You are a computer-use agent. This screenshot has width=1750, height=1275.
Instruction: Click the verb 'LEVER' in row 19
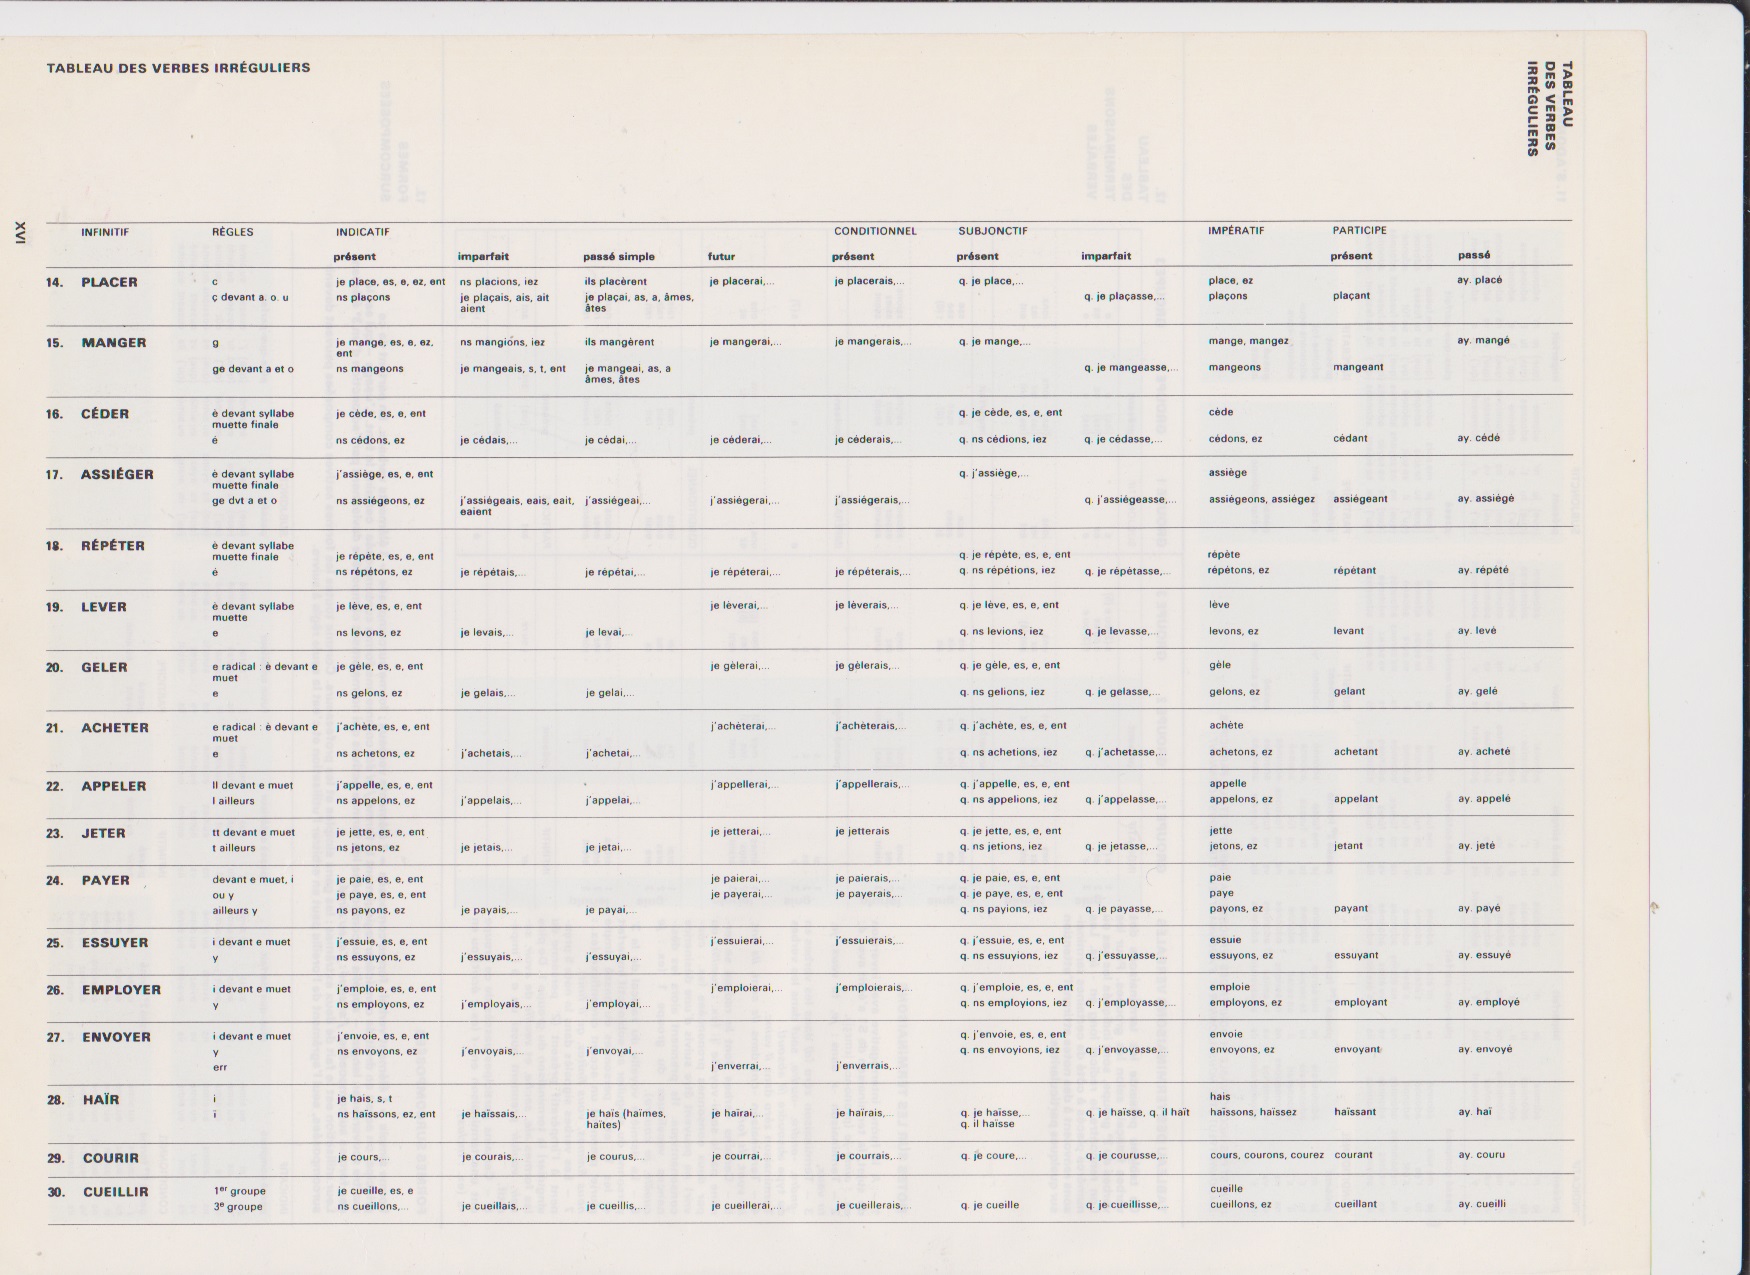104,607
